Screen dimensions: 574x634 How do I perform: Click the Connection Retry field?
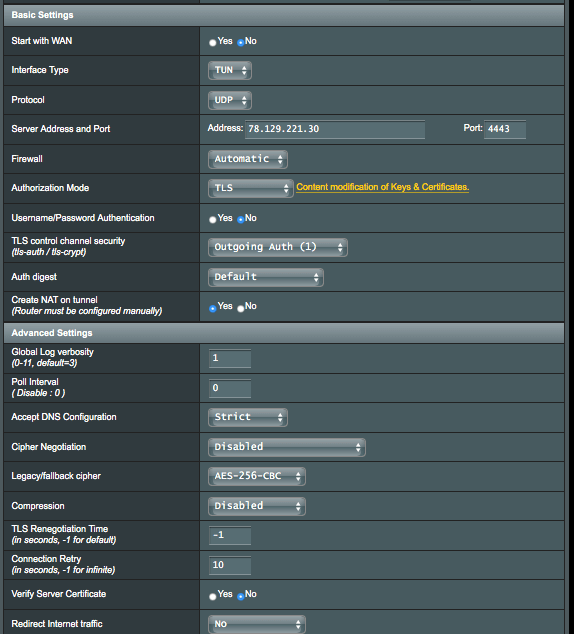click(230, 565)
